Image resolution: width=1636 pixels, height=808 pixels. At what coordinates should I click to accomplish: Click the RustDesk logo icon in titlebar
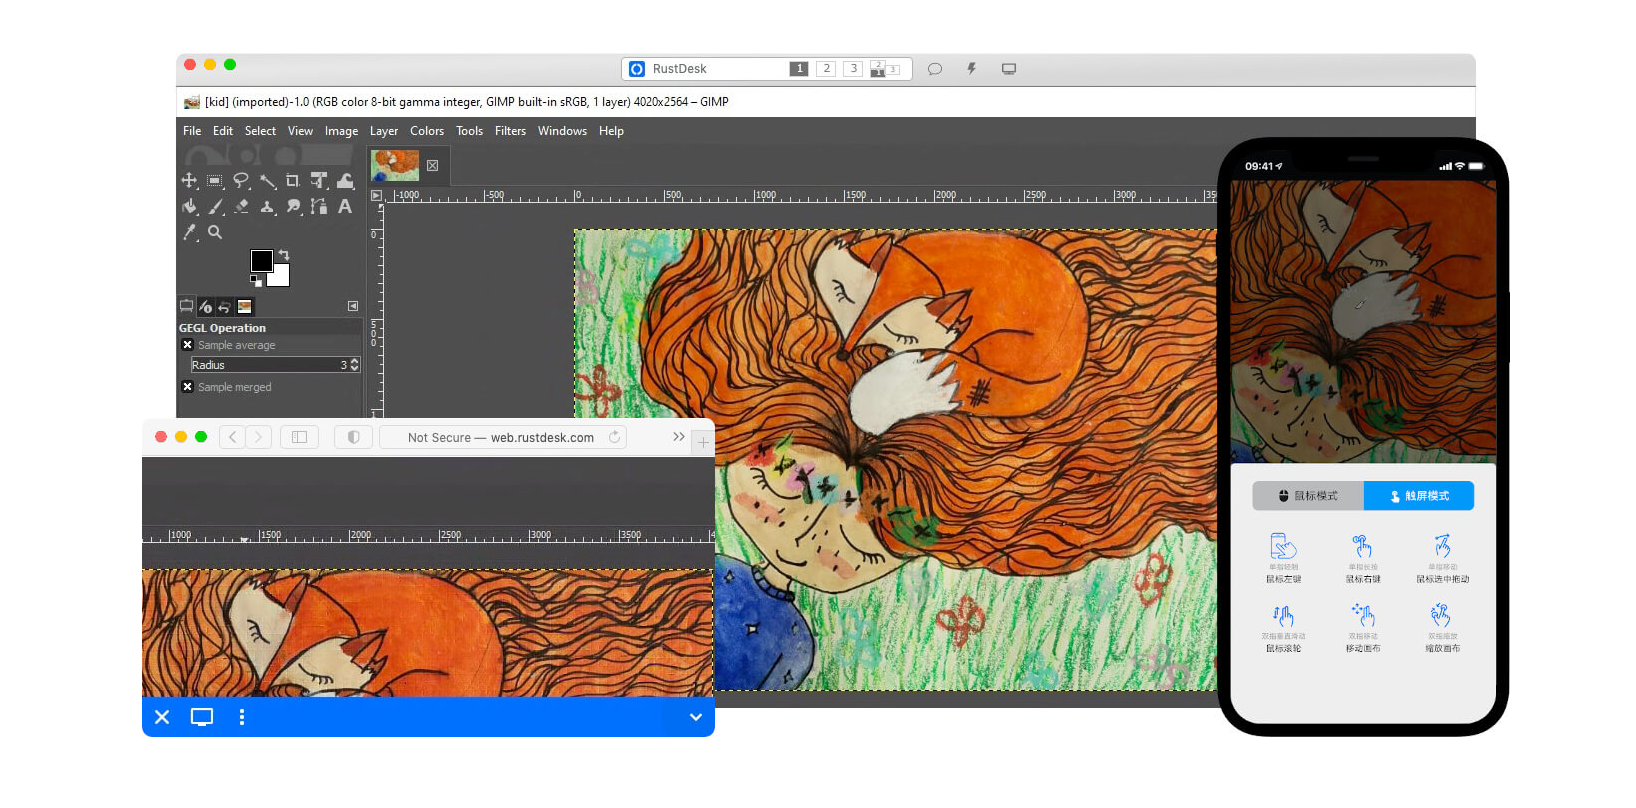(637, 69)
